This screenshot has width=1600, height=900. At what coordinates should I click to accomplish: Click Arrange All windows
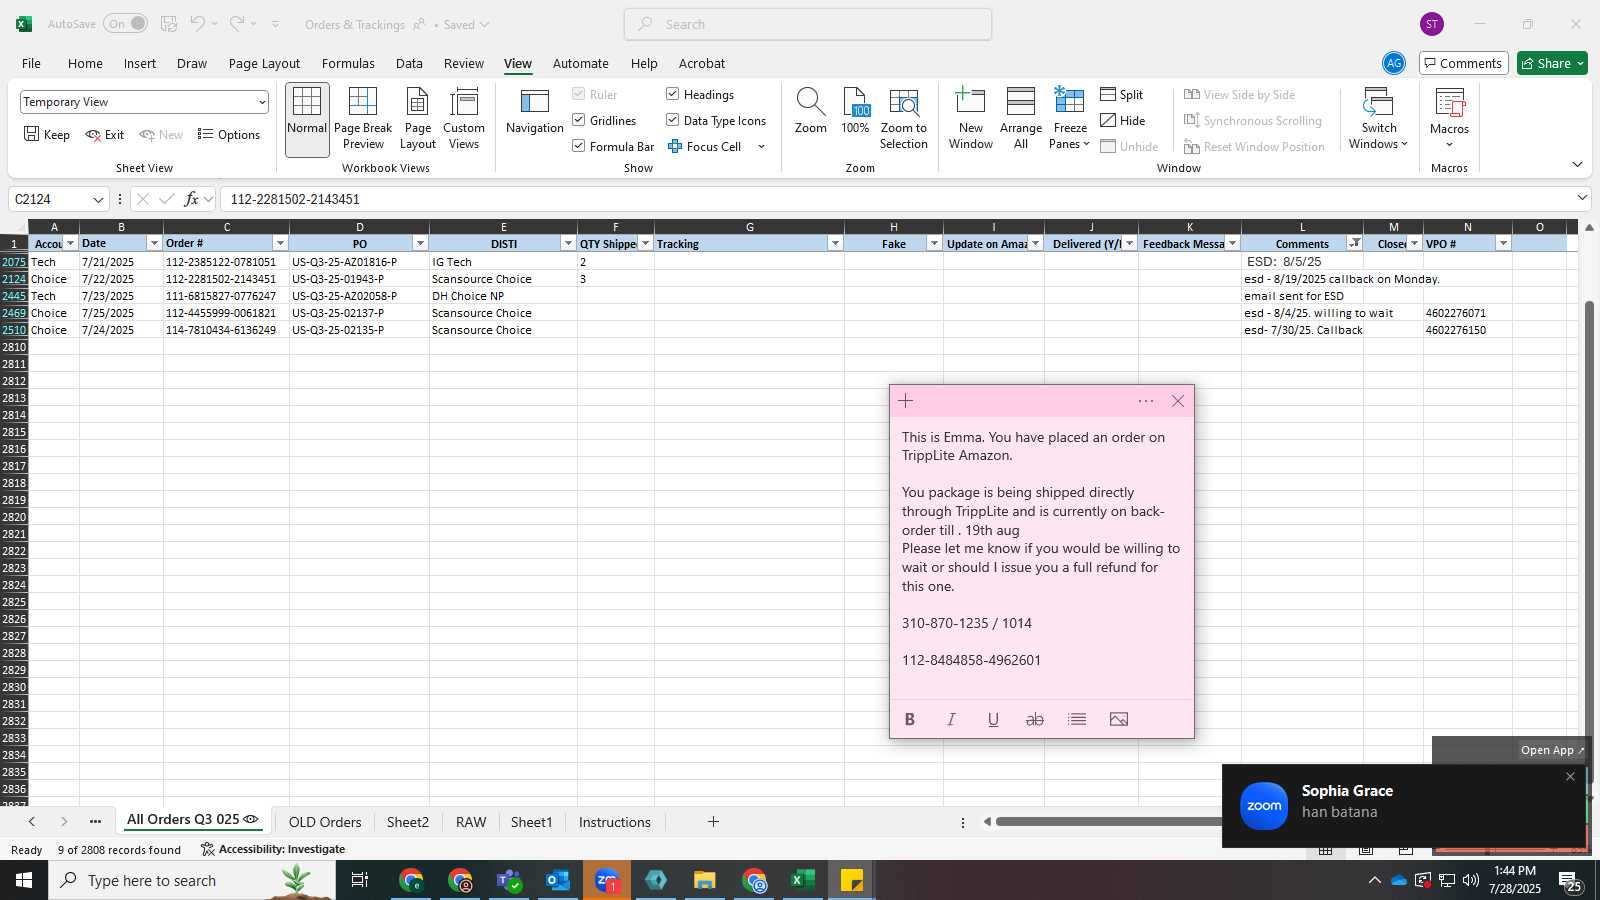(1021, 119)
